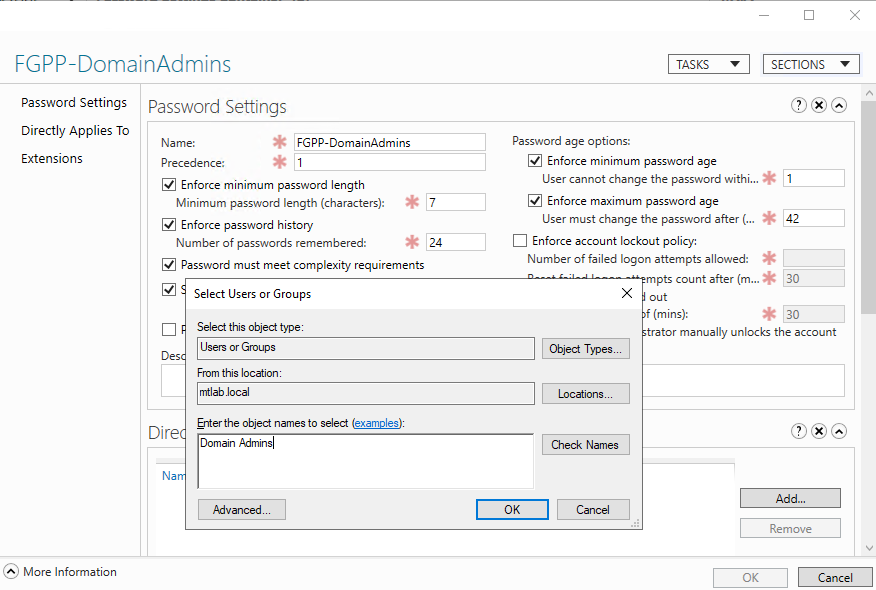This screenshot has width=876, height=590.
Task: Click the number of passwords remembered field
Action: tap(455, 242)
